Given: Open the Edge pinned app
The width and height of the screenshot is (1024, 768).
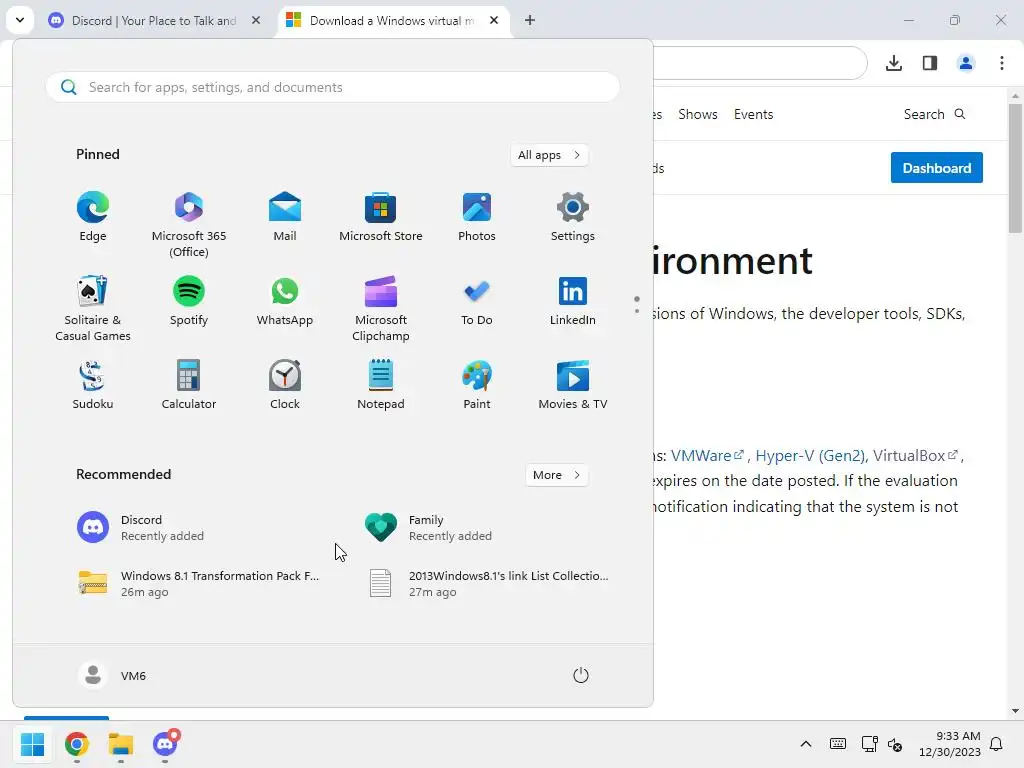Looking at the screenshot, I should (x=93, y=217).
